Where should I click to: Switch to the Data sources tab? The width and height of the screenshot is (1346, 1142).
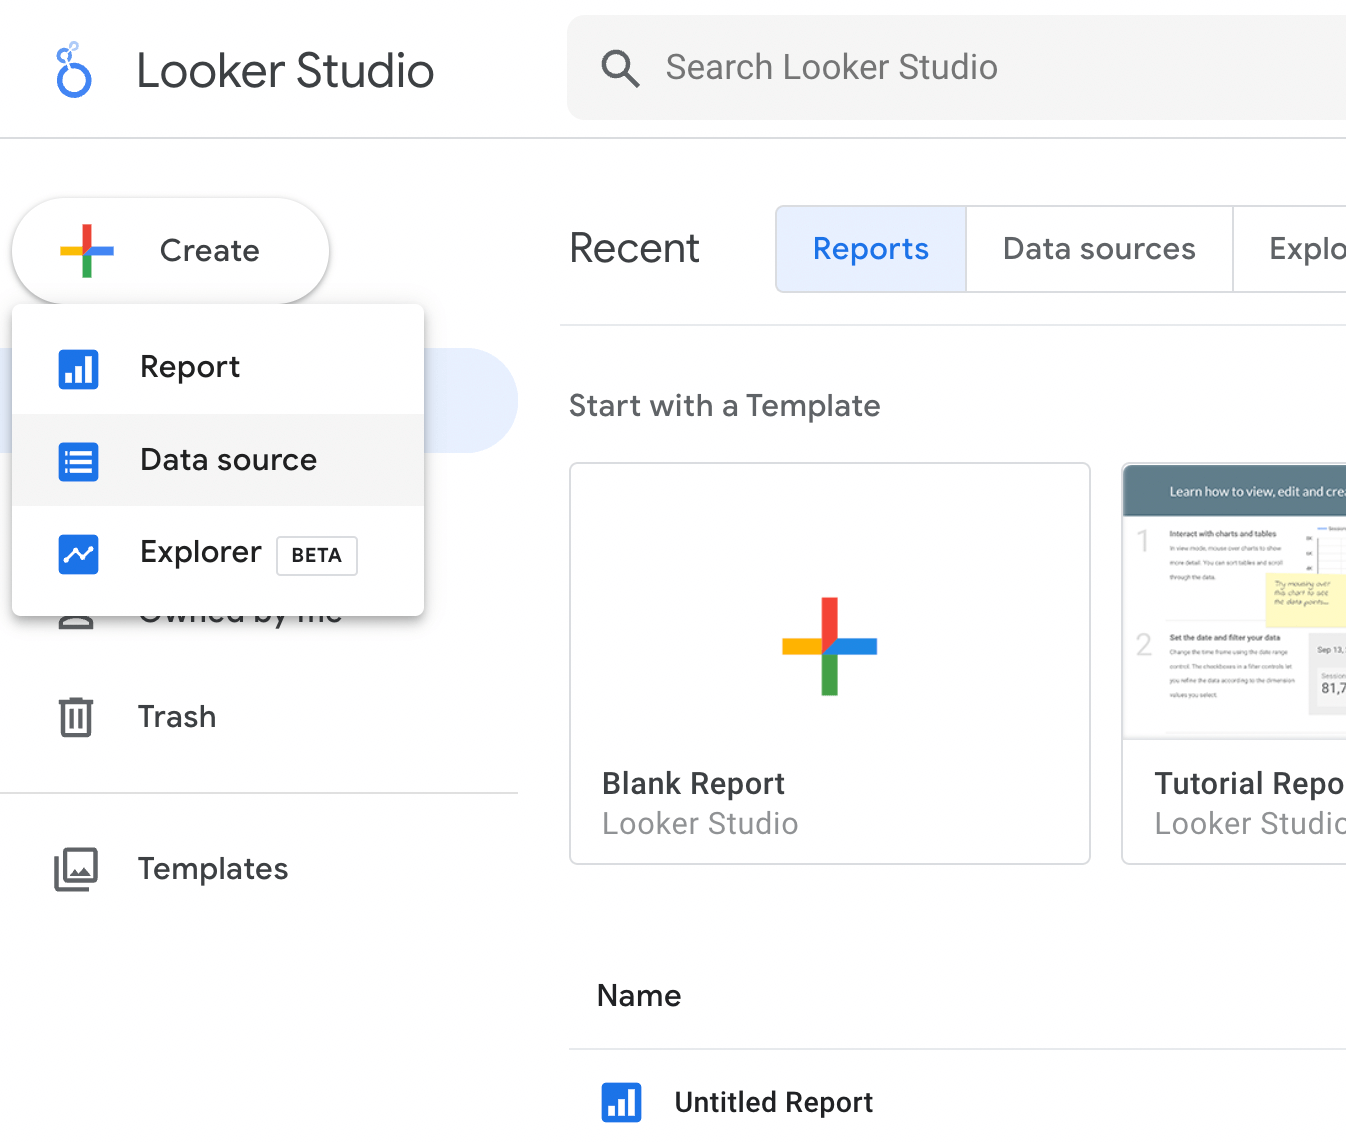(x=1099, y=249)
